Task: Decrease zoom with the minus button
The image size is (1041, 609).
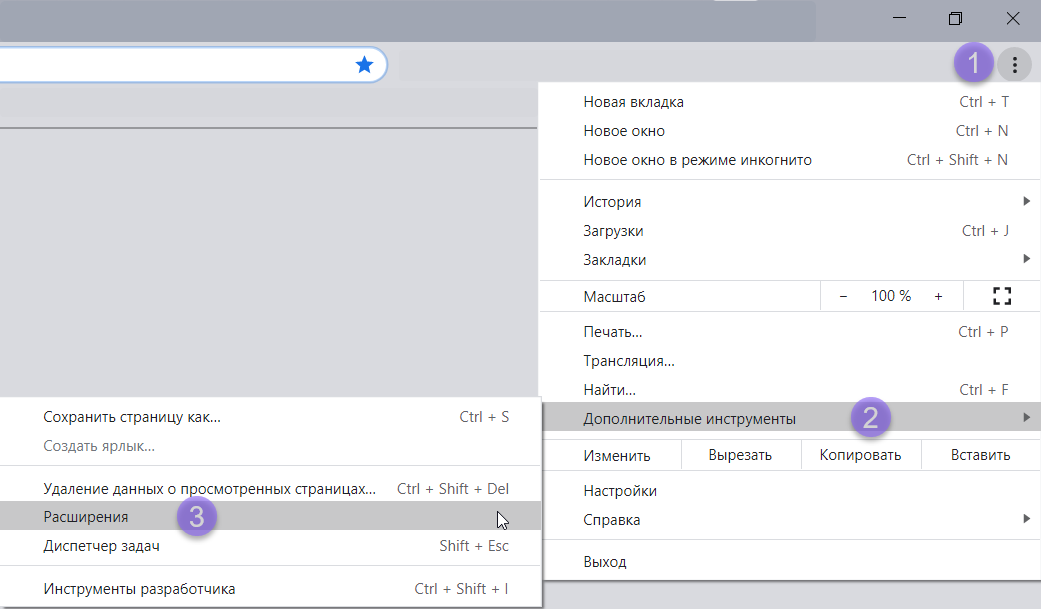Action: click(x=843, y=296)
